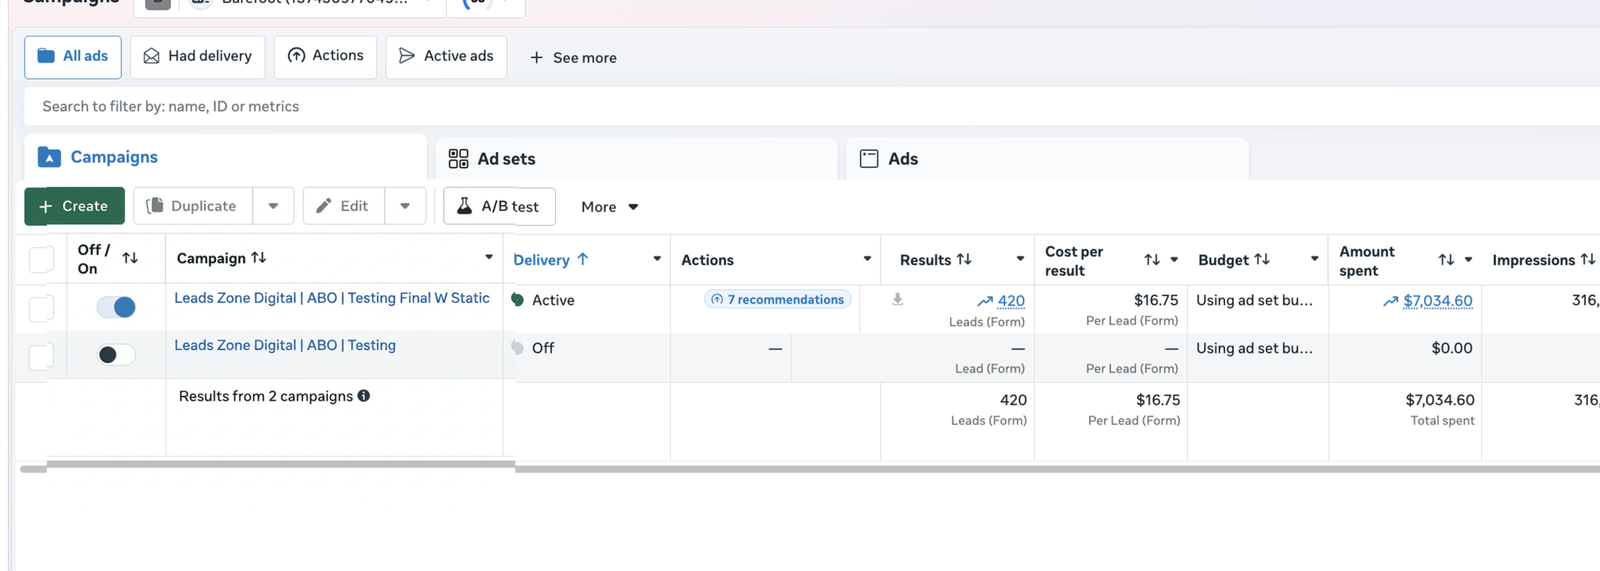Click the trend arrow icon beside 420

985,300
